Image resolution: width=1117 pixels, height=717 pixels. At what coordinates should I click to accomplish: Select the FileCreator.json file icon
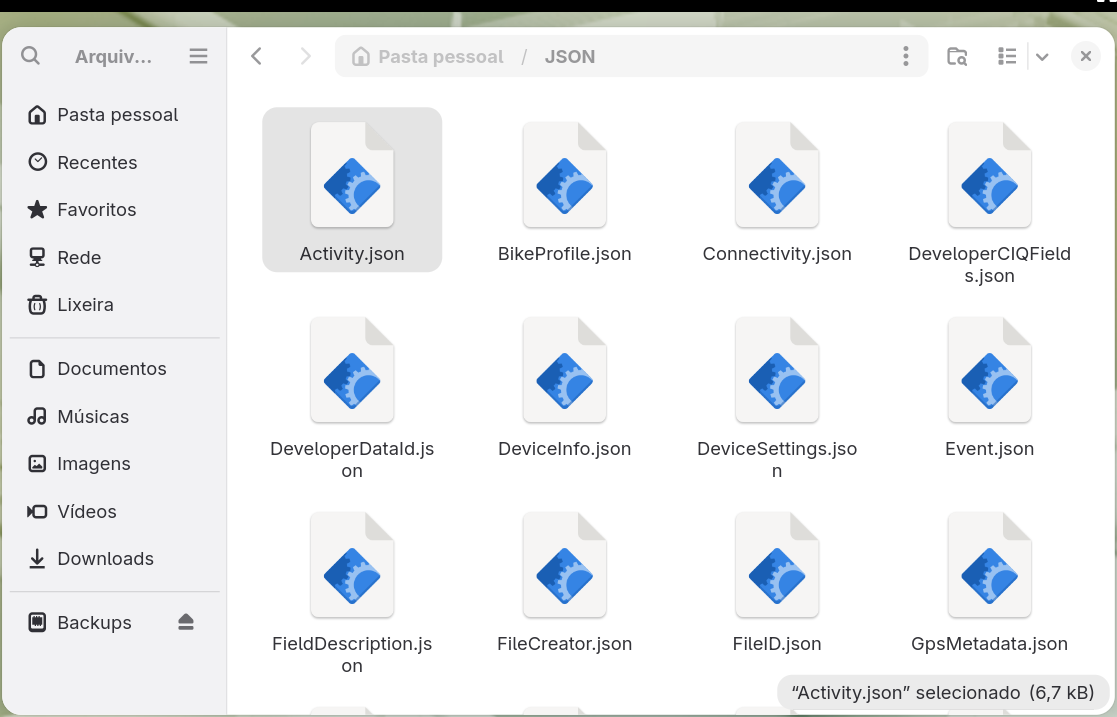click(564, 565)
